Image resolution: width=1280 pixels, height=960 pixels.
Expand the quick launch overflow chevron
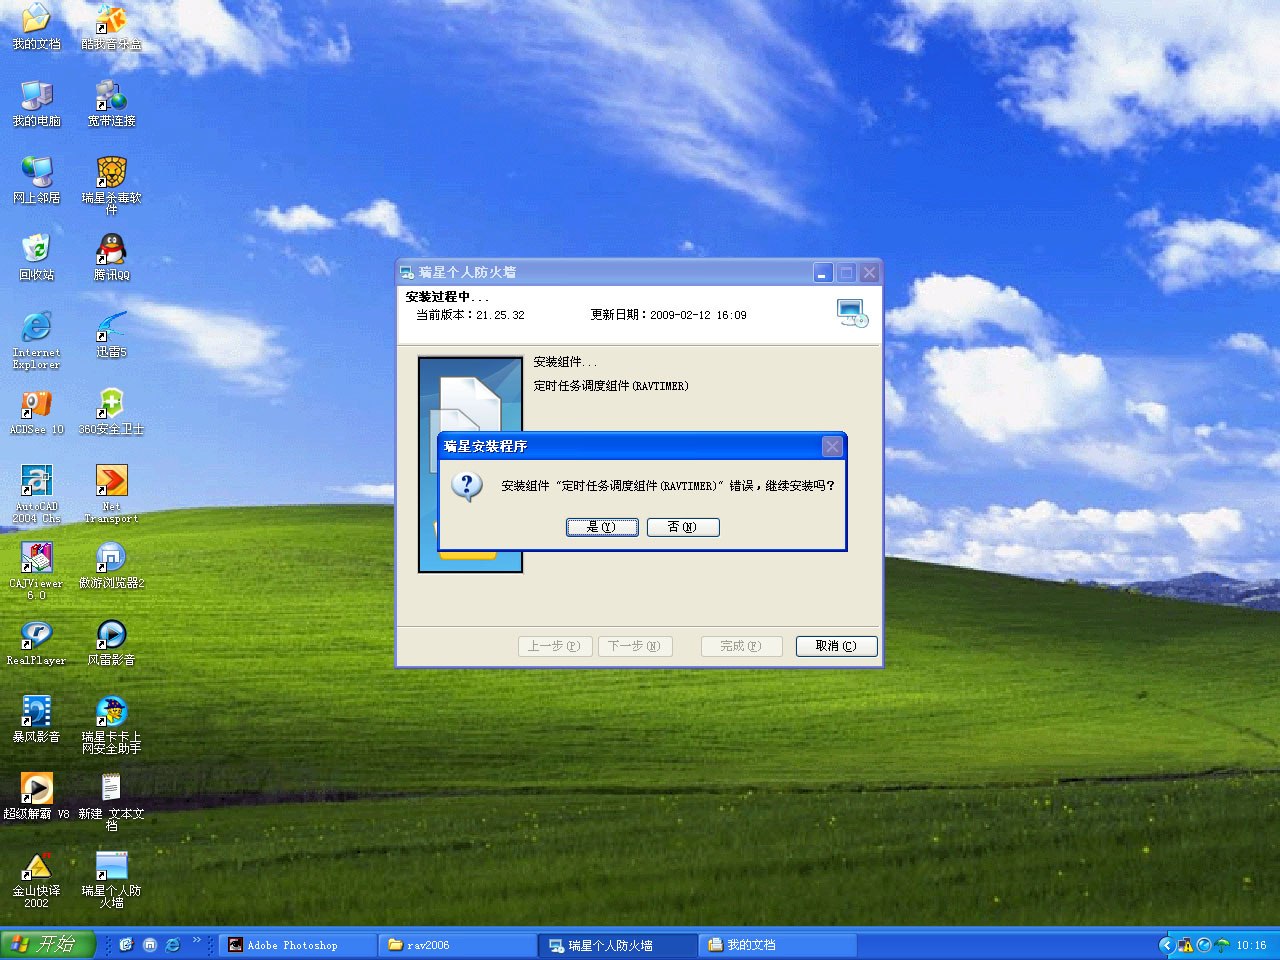(197, 941)
